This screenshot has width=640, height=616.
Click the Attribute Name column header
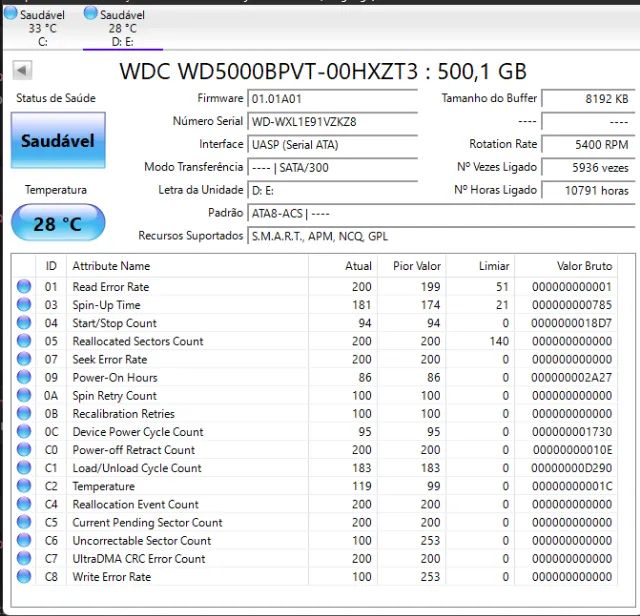click(187, 266)
